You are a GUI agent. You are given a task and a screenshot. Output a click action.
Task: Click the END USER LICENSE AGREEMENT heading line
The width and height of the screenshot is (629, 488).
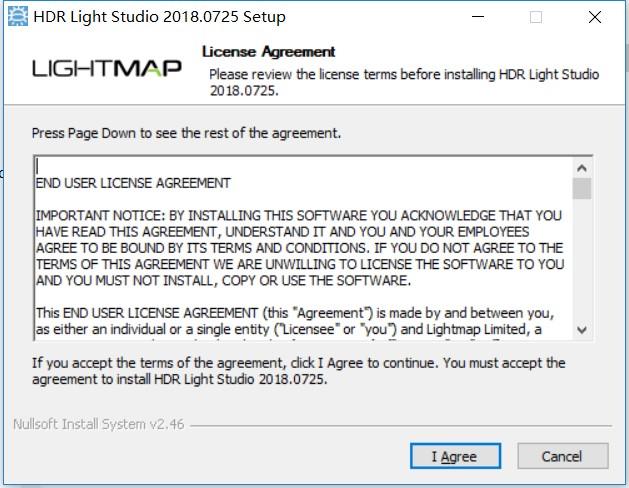pyautogui.click(x=133, y=183)
